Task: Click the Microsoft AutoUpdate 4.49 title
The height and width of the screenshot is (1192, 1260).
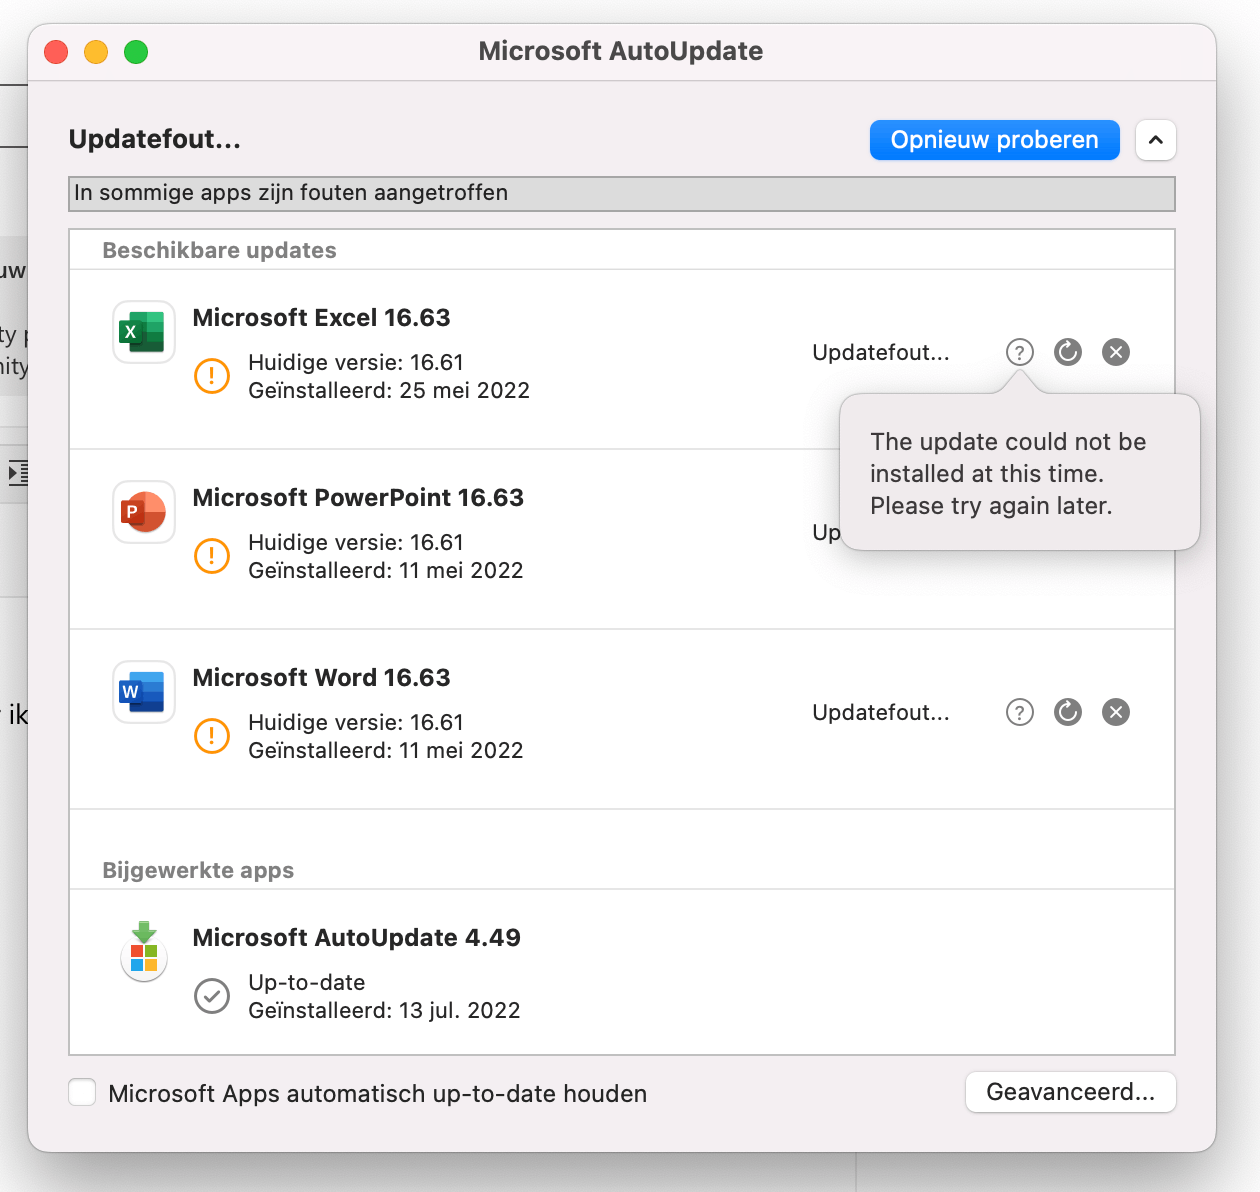Action: tap(356, 937)
